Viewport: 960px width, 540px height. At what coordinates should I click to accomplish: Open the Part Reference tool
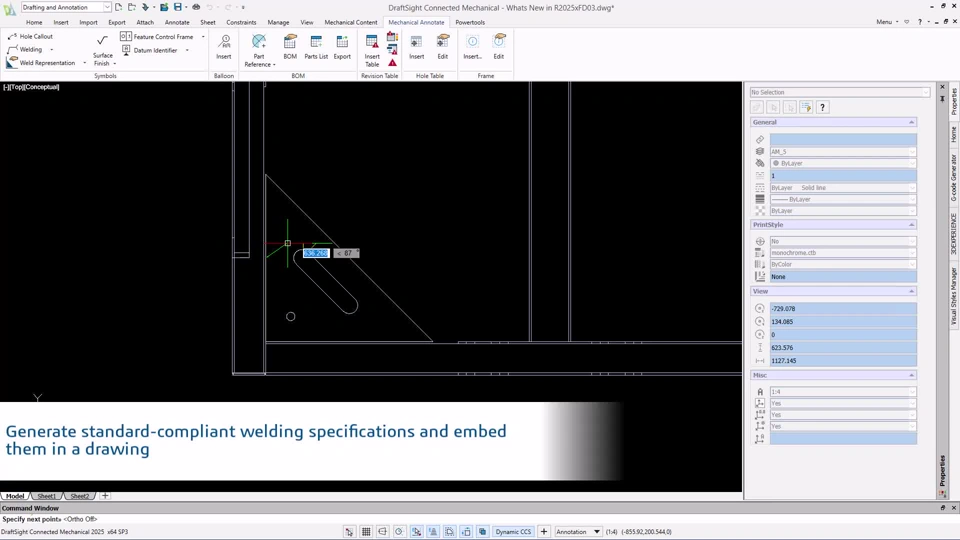click(x=259, y=50)
